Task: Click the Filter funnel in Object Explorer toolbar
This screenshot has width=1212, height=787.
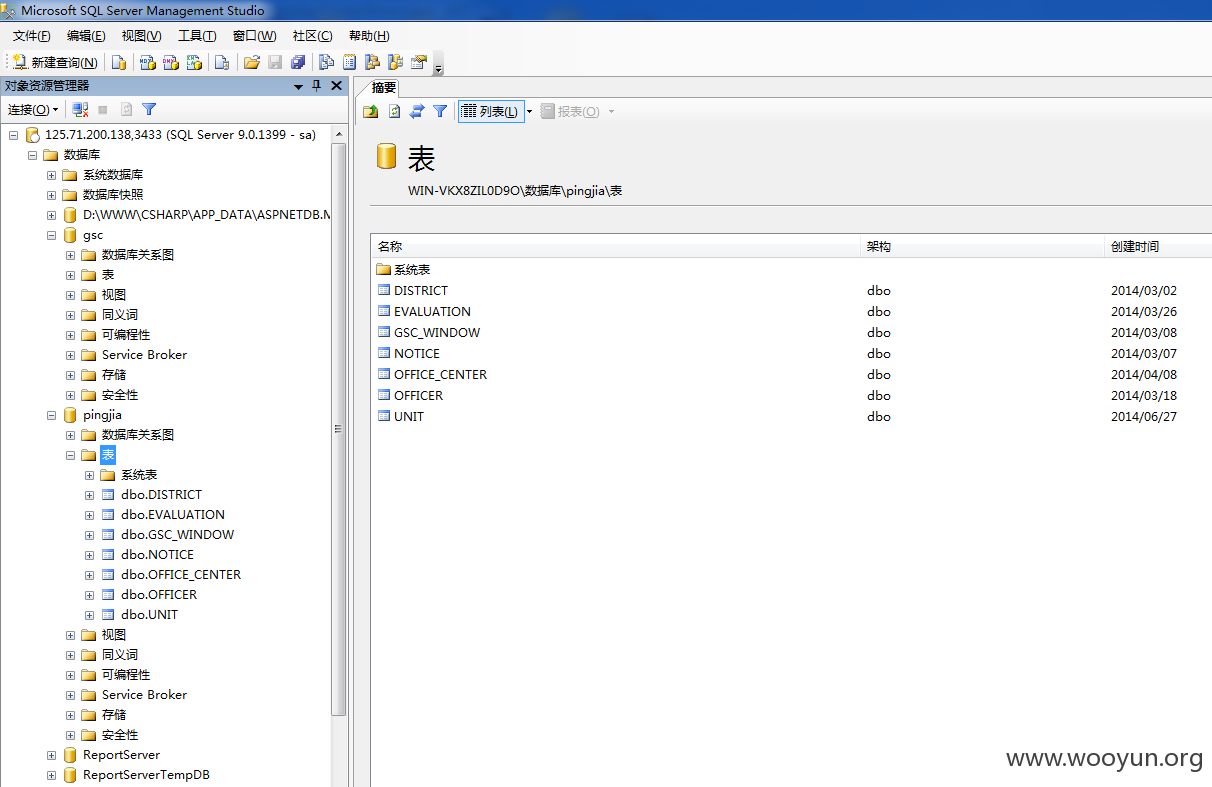Action: (x=149, y=110)
